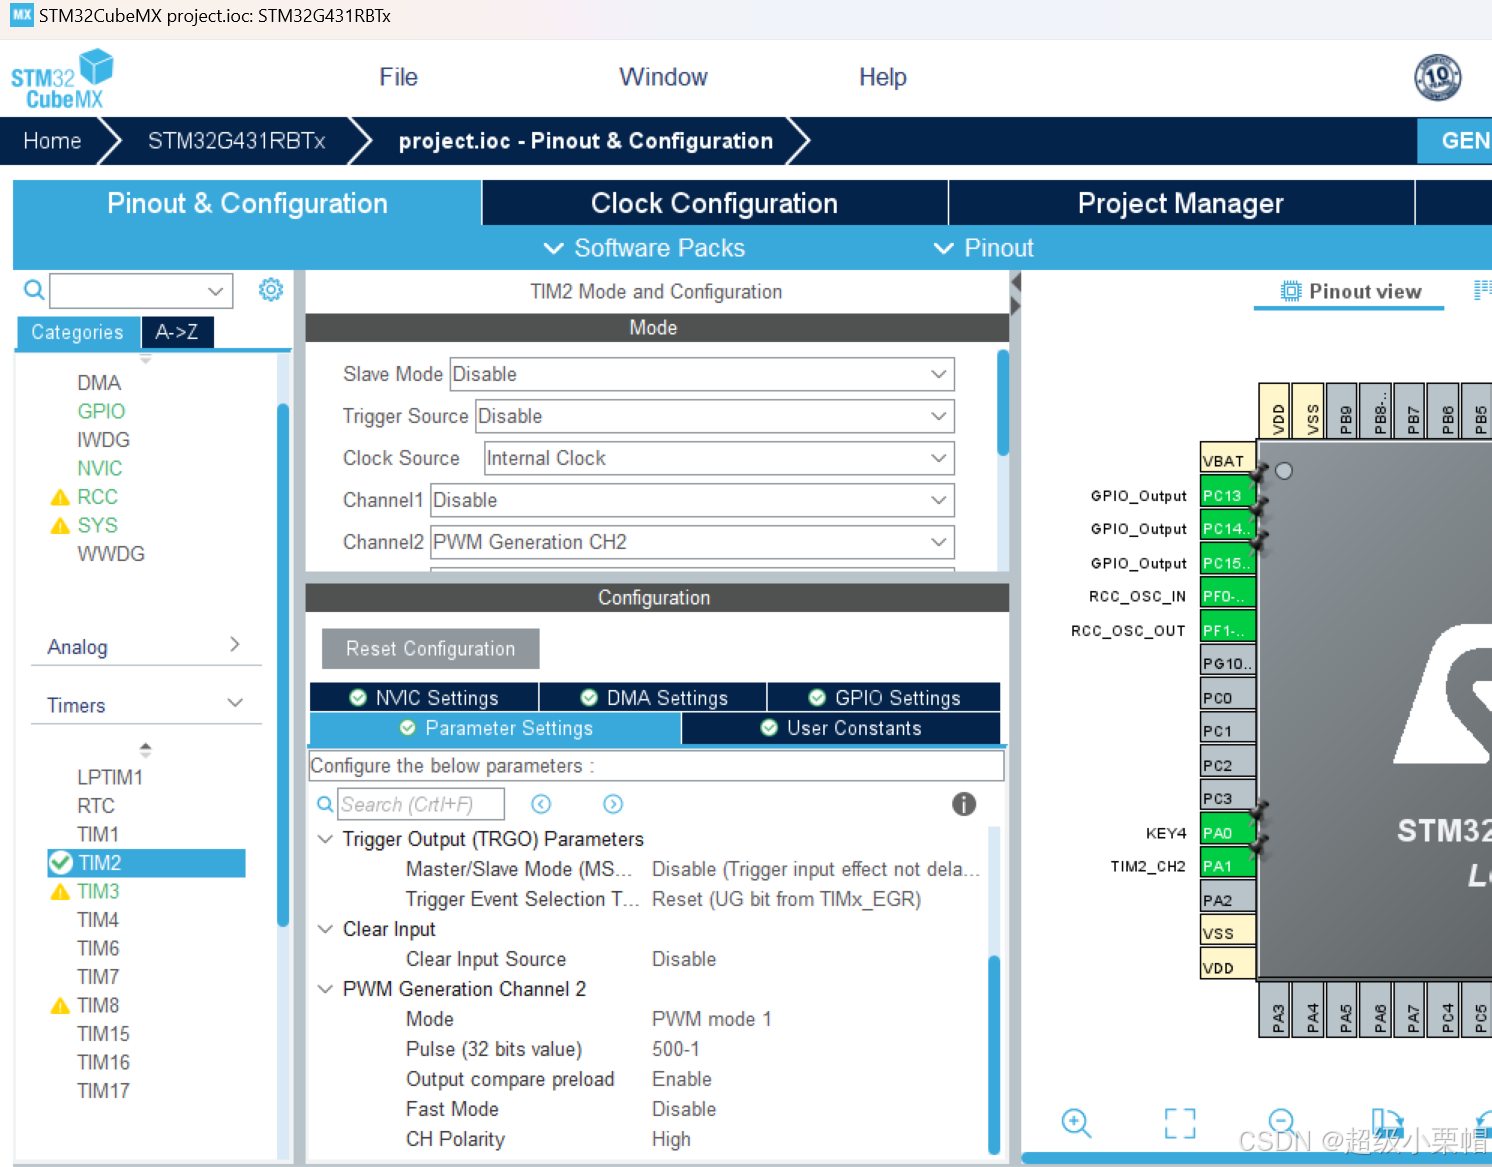The width and height of the screenshot is (1492, 1167).
Task: Click the green check icon beside TIM2
Action: pos(61,863)
